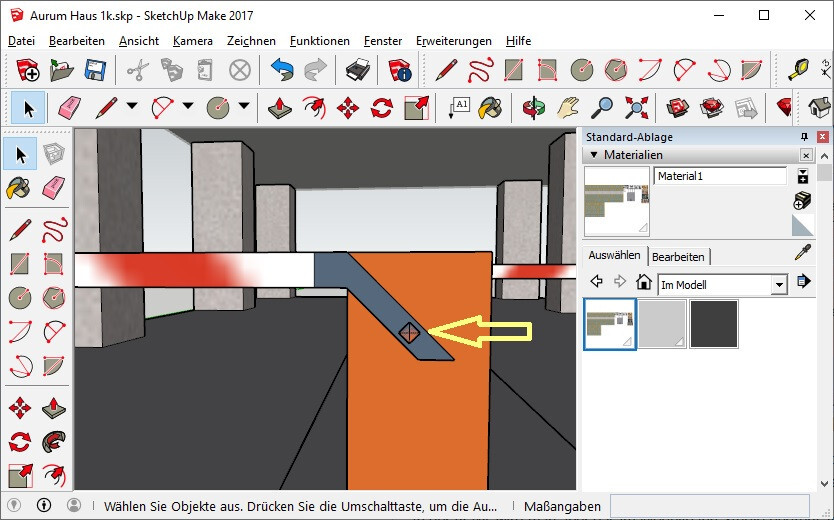Open the Funktionen menu
Screen dimensions: 834x520
pyautogui.click(x=320, y=41)
